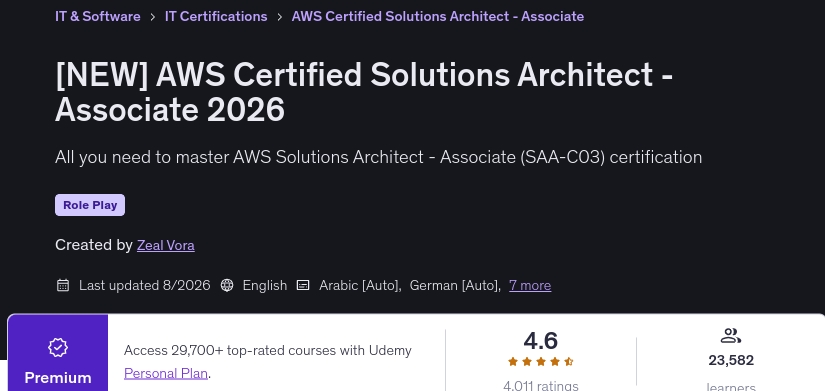Click the chevron after IT Certifications
The image size is (825, 391).
click(x=279, y=17)
